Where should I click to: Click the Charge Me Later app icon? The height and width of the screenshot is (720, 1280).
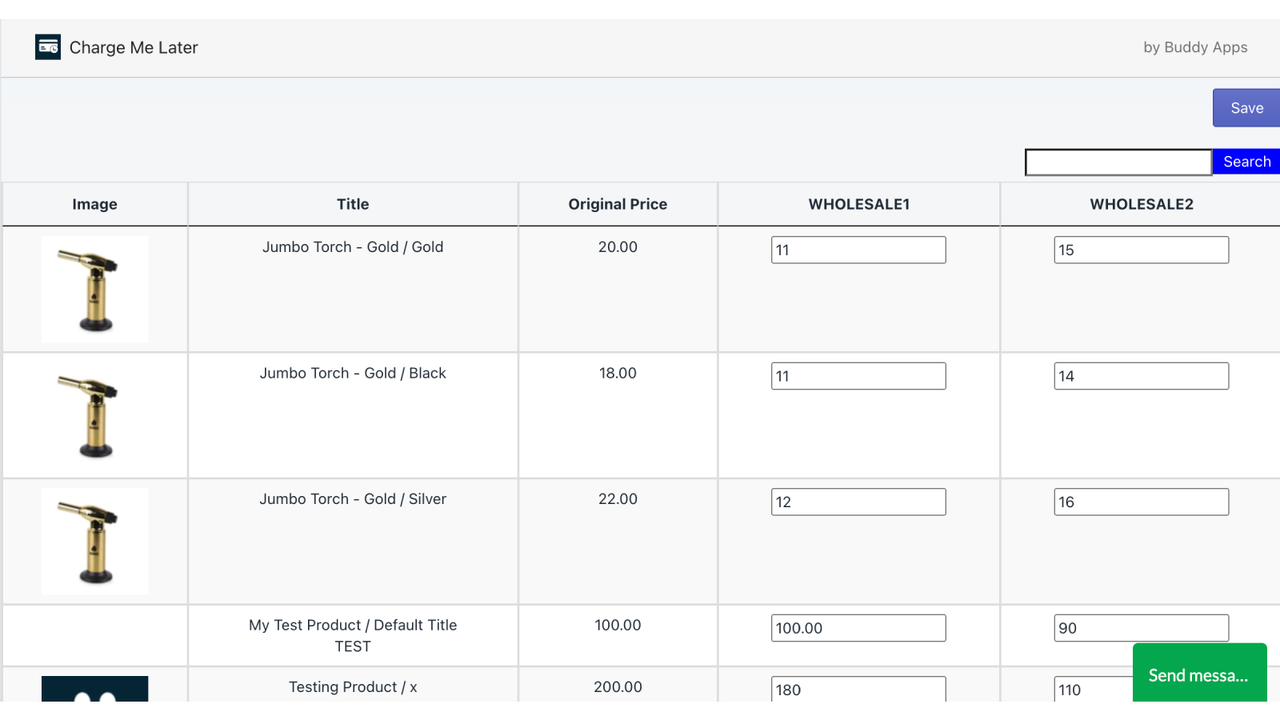tap(48, 47)
